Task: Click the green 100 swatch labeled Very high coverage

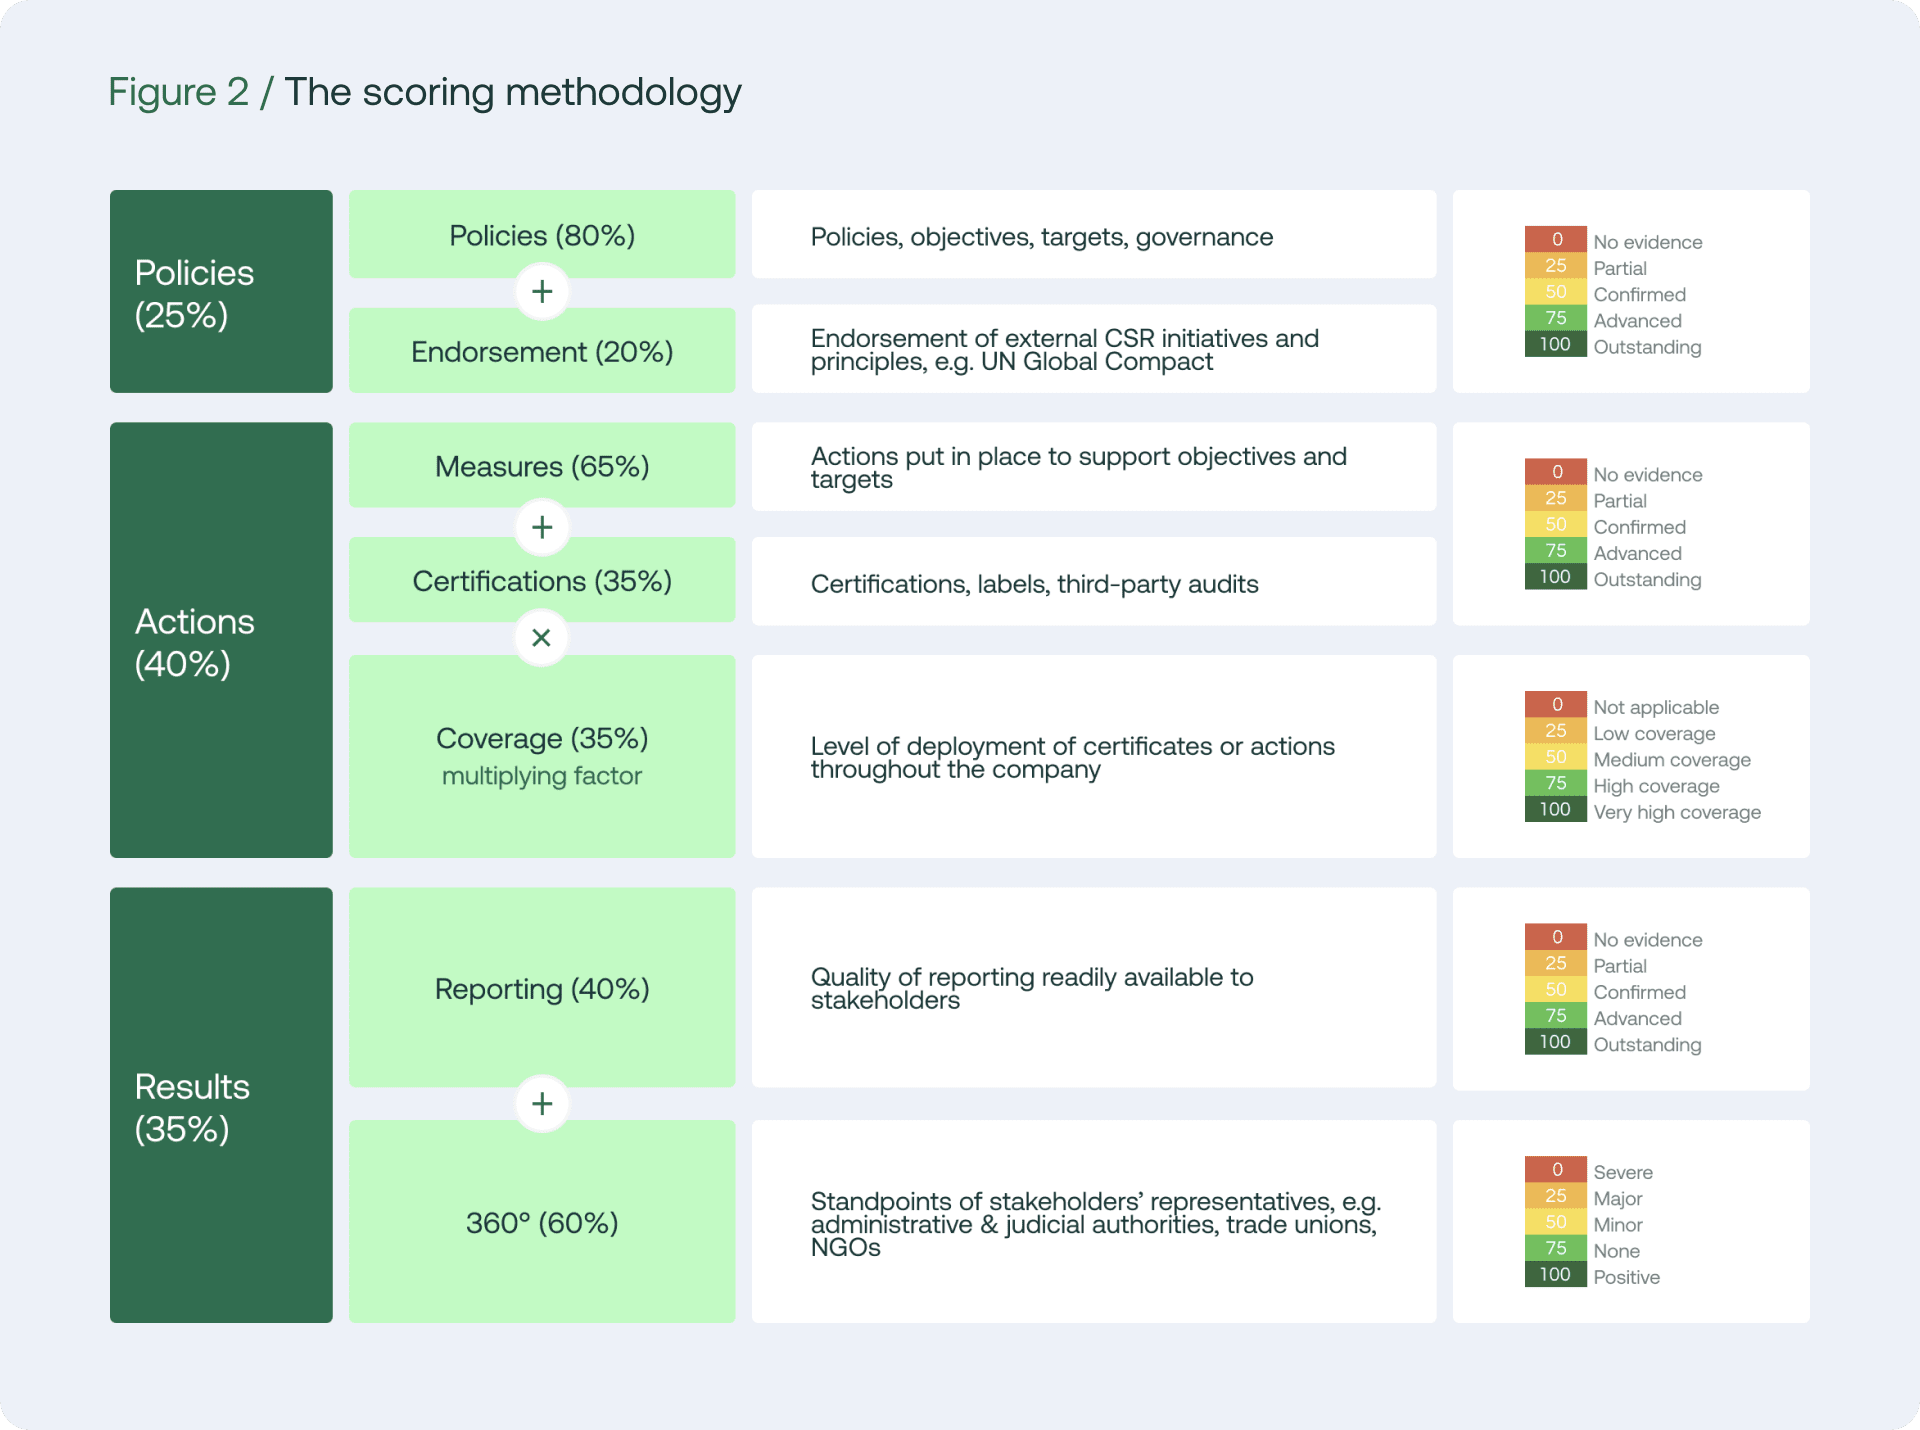Action: click(x=1554, y=810)
